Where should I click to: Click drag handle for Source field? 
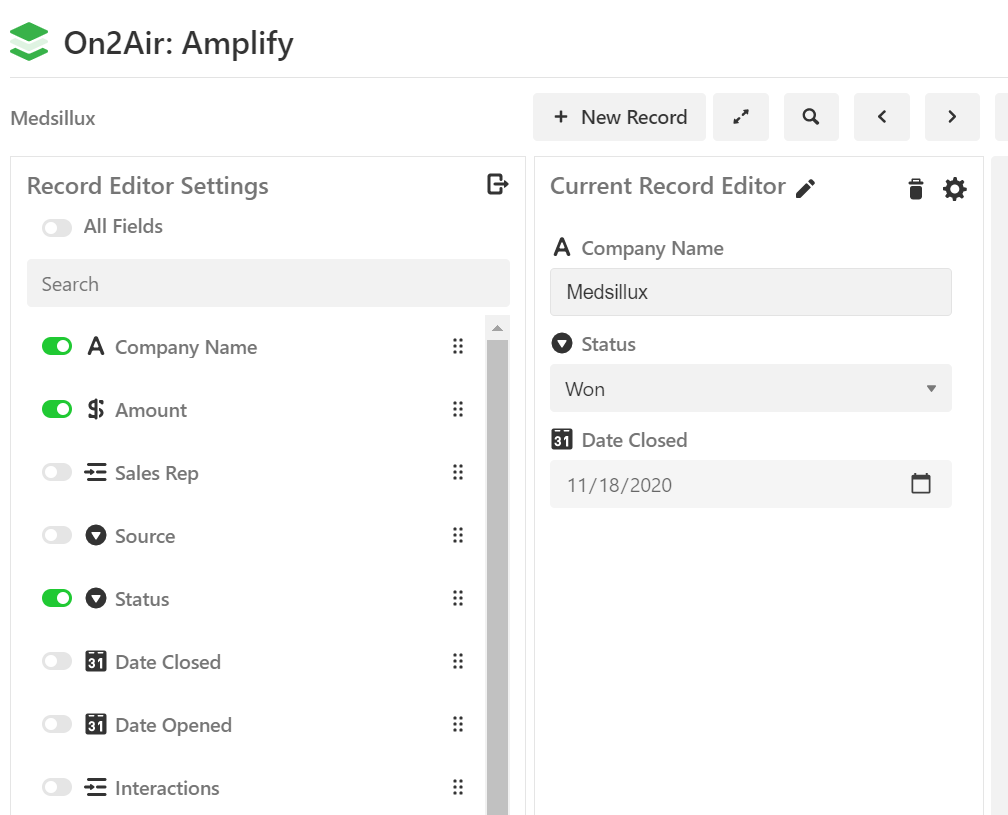(x=458, y=535)
